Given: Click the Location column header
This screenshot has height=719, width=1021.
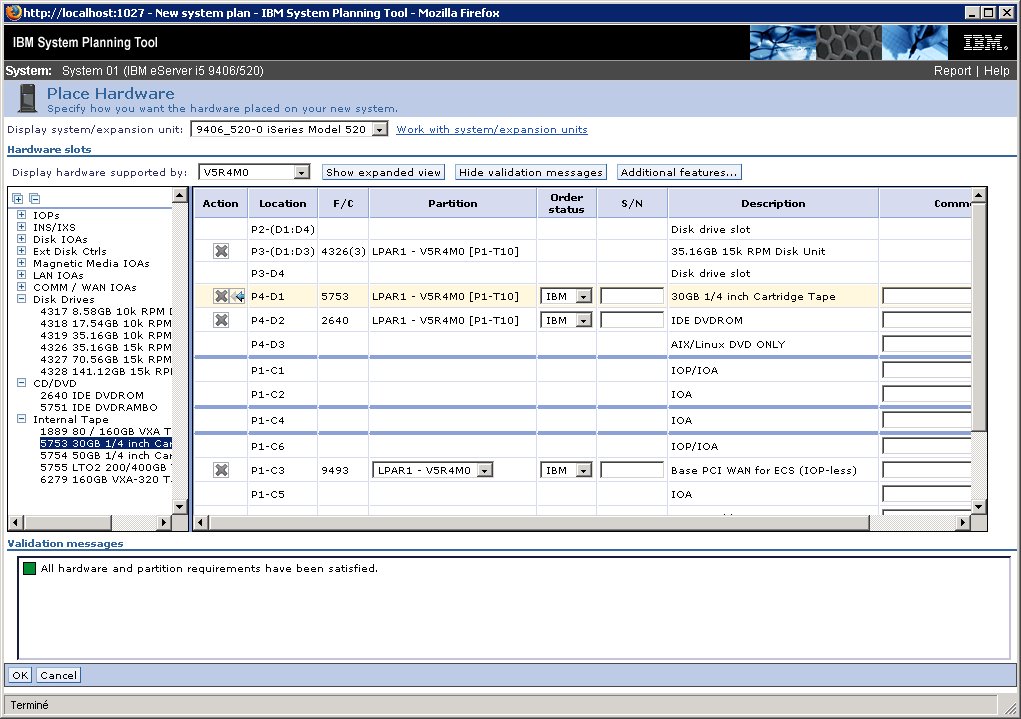Looking at the screenshot, I should point(283,203).
